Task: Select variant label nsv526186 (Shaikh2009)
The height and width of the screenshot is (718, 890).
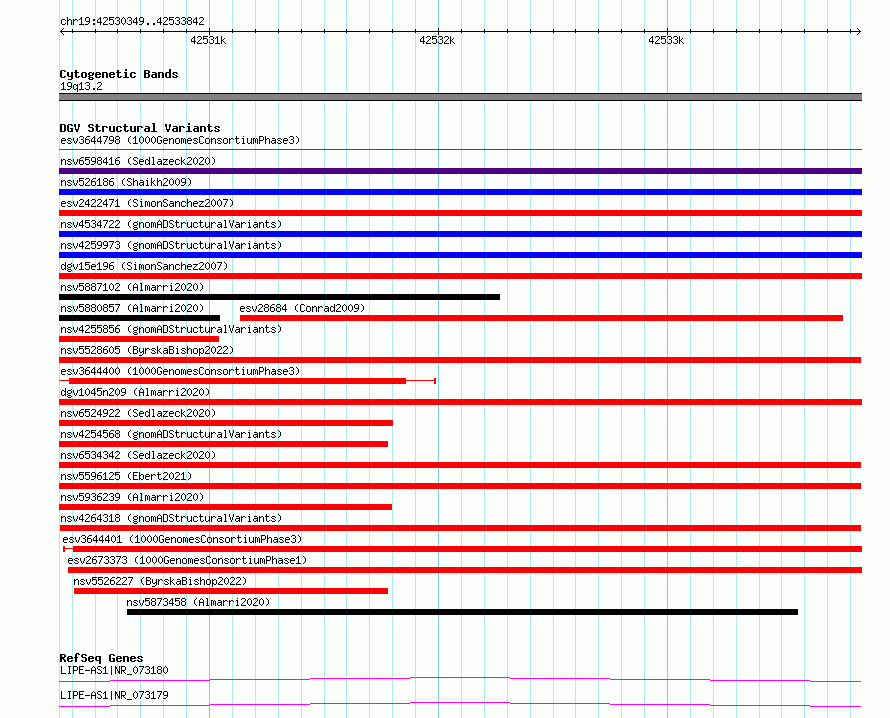Action: click(x=126, y=182)
